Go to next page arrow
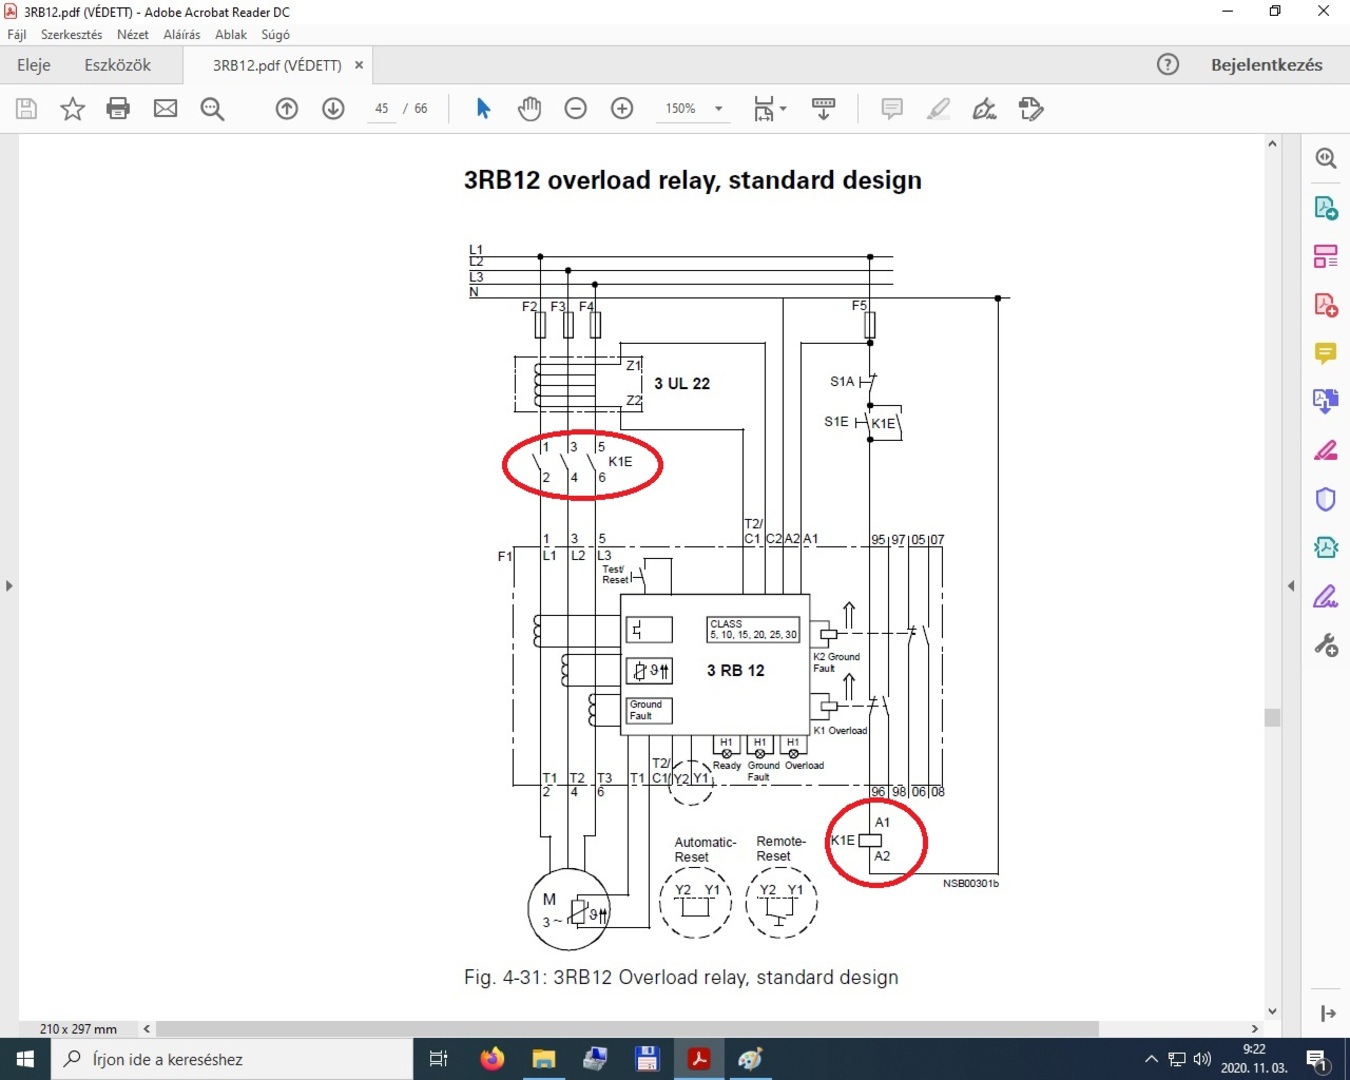The height and width of the screenshot is (1080, 1350). (333, 108)
